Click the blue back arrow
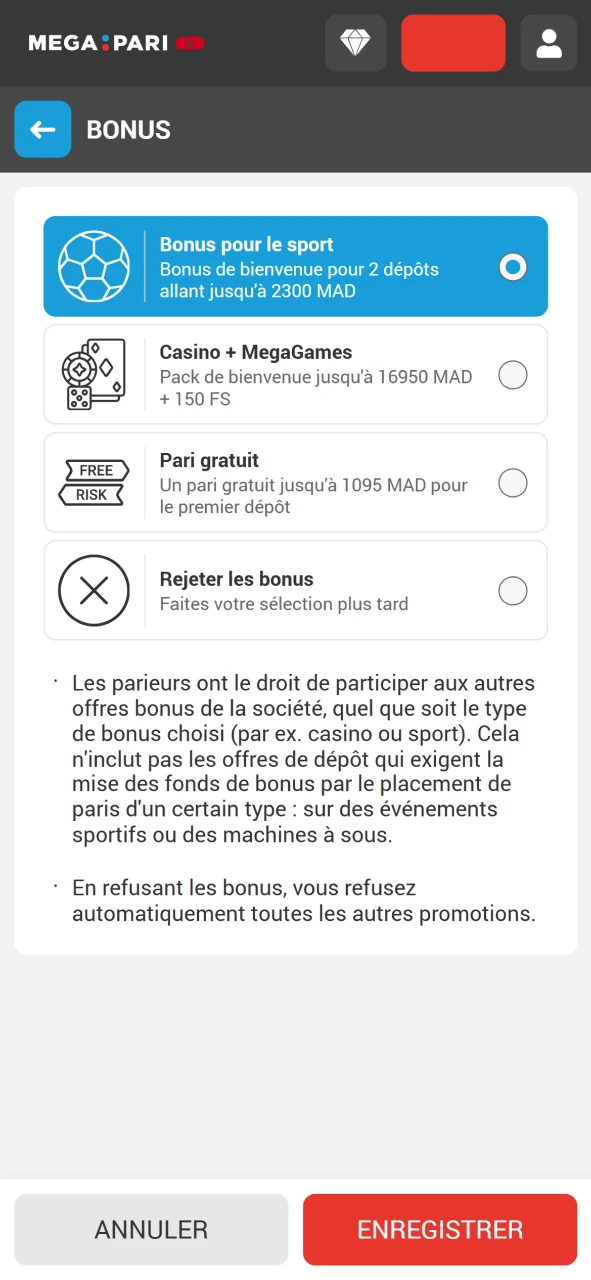591x1280 pixels. (x=42, y=129)
